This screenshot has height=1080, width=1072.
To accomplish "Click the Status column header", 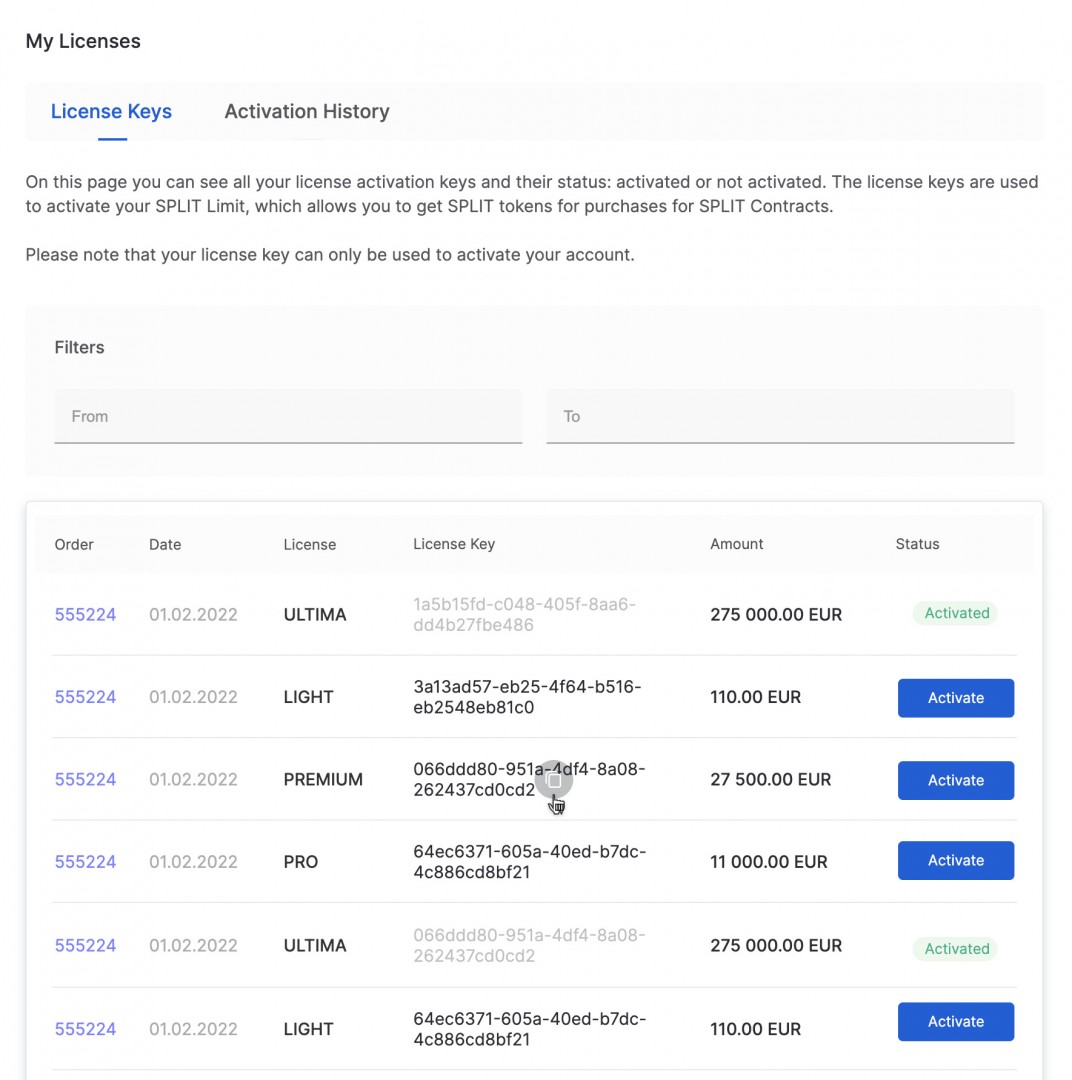I will pos(917,545).
